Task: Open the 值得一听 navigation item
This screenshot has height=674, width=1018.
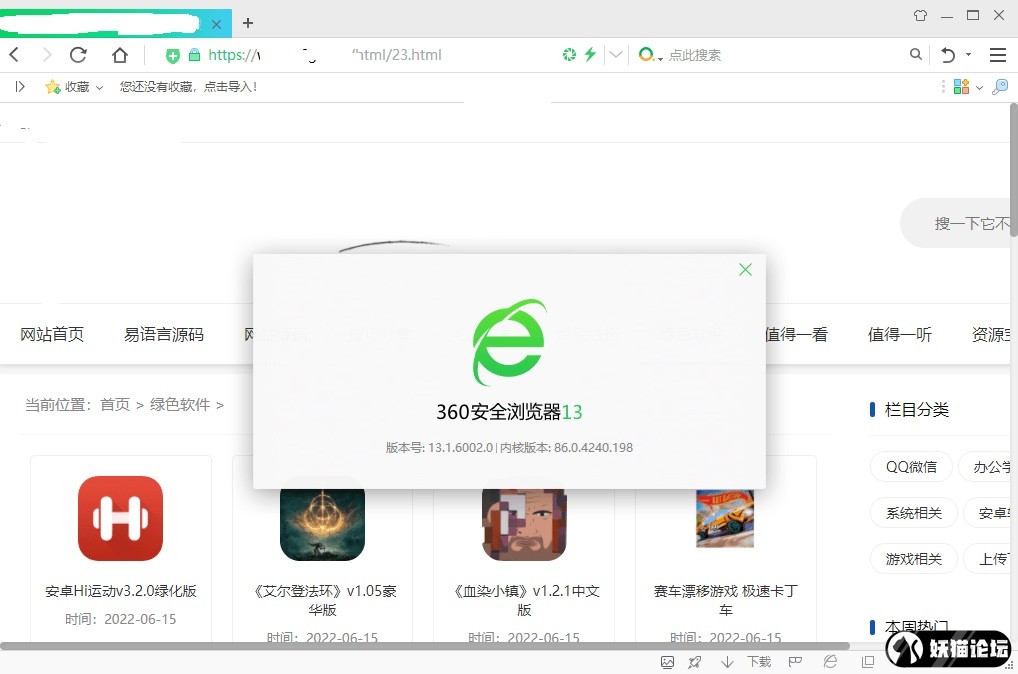Action: tap(900, 334)
